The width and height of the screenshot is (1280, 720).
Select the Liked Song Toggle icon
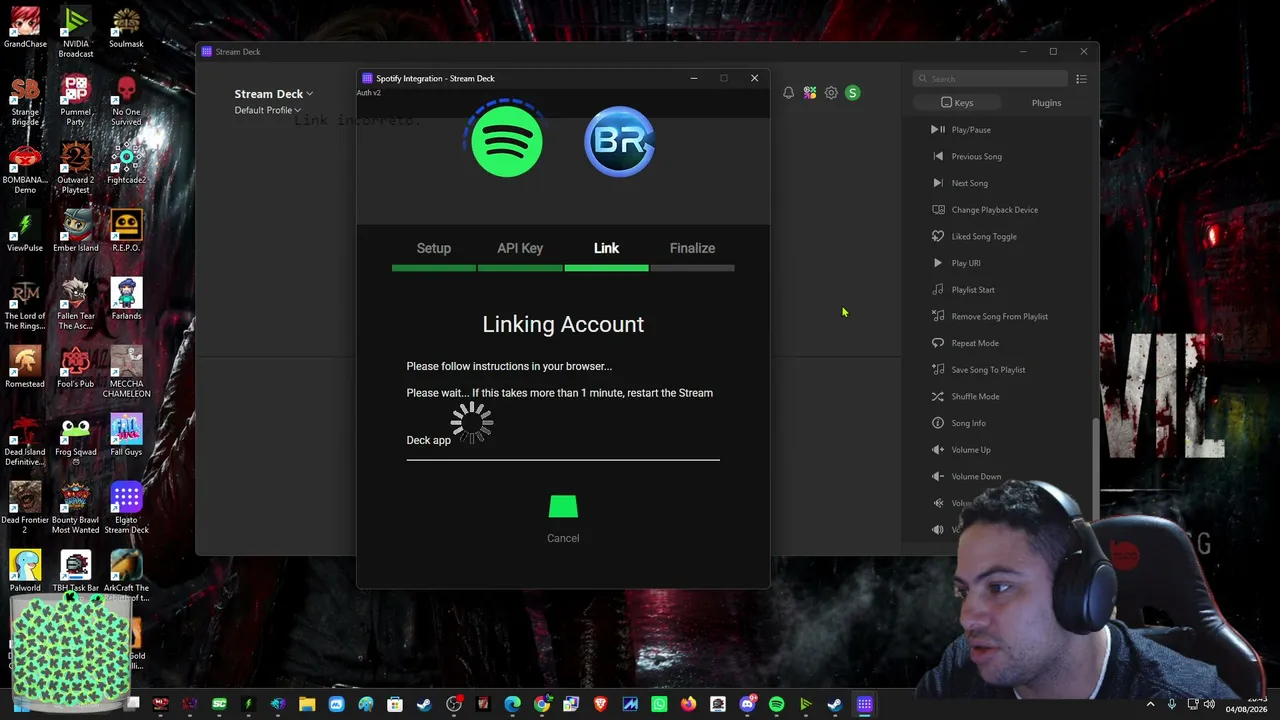point(937,236)
